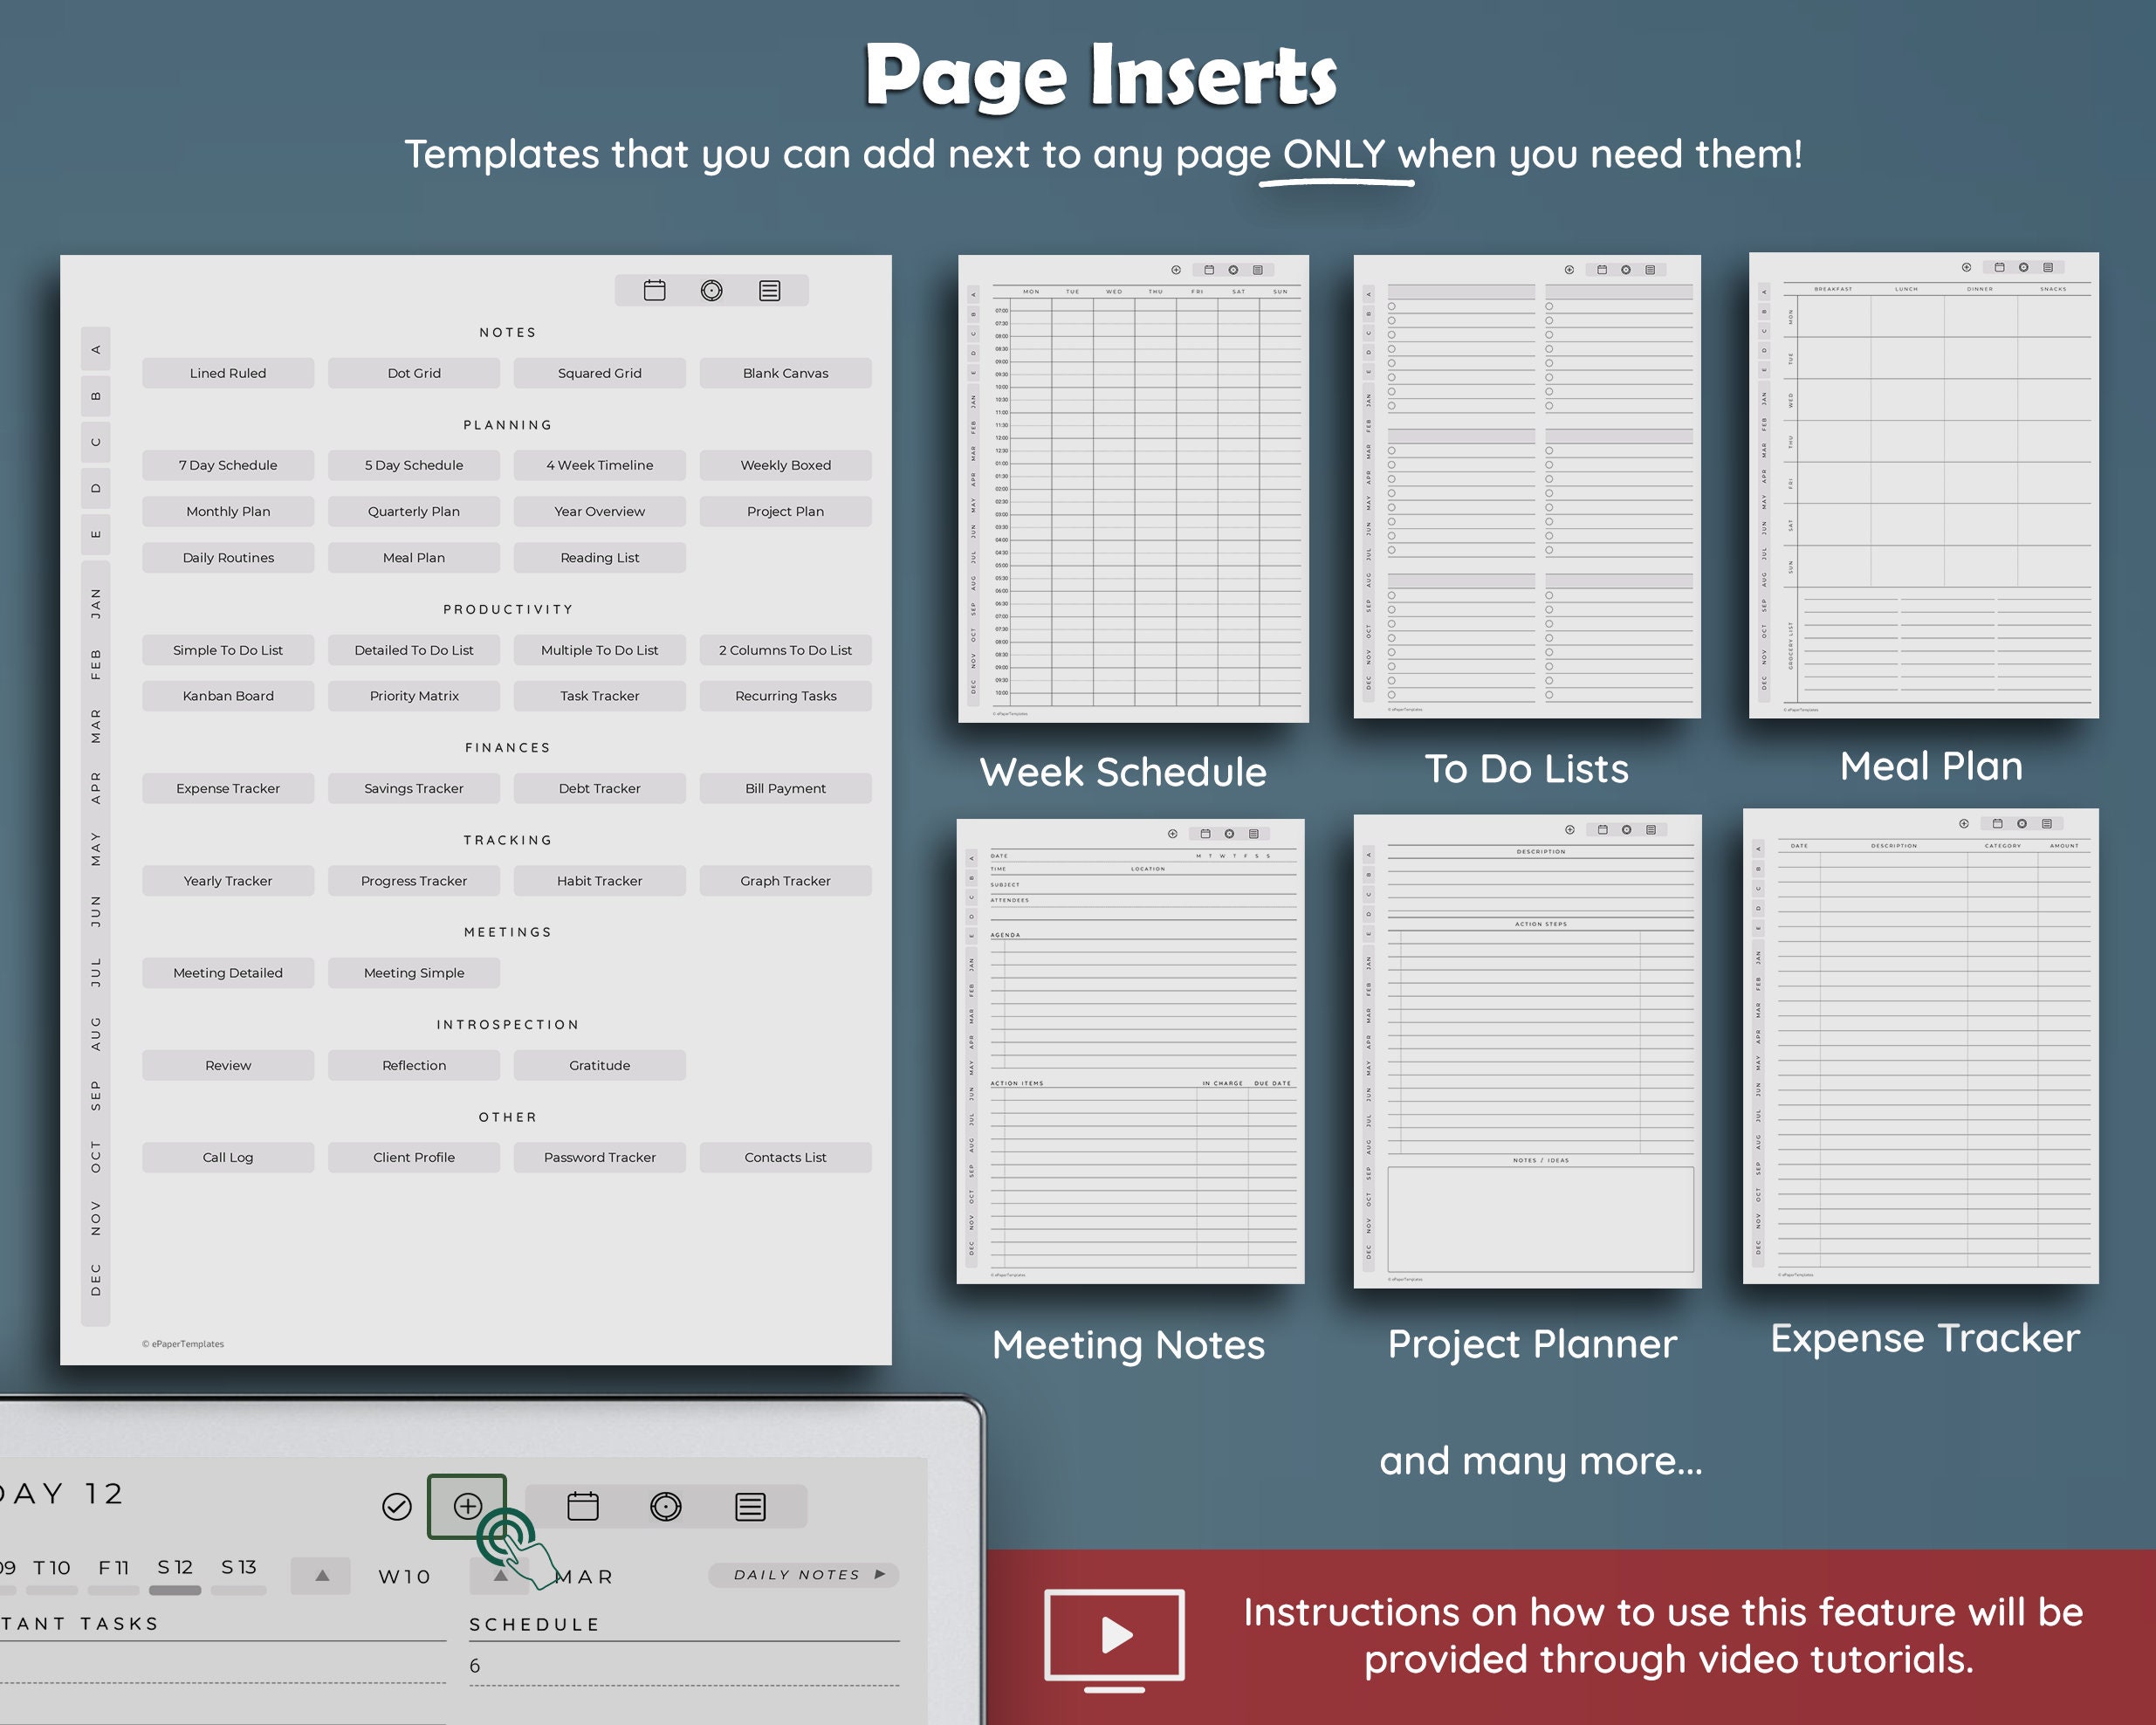Select the Dot Grid notes template

click(x=413, y=372)
